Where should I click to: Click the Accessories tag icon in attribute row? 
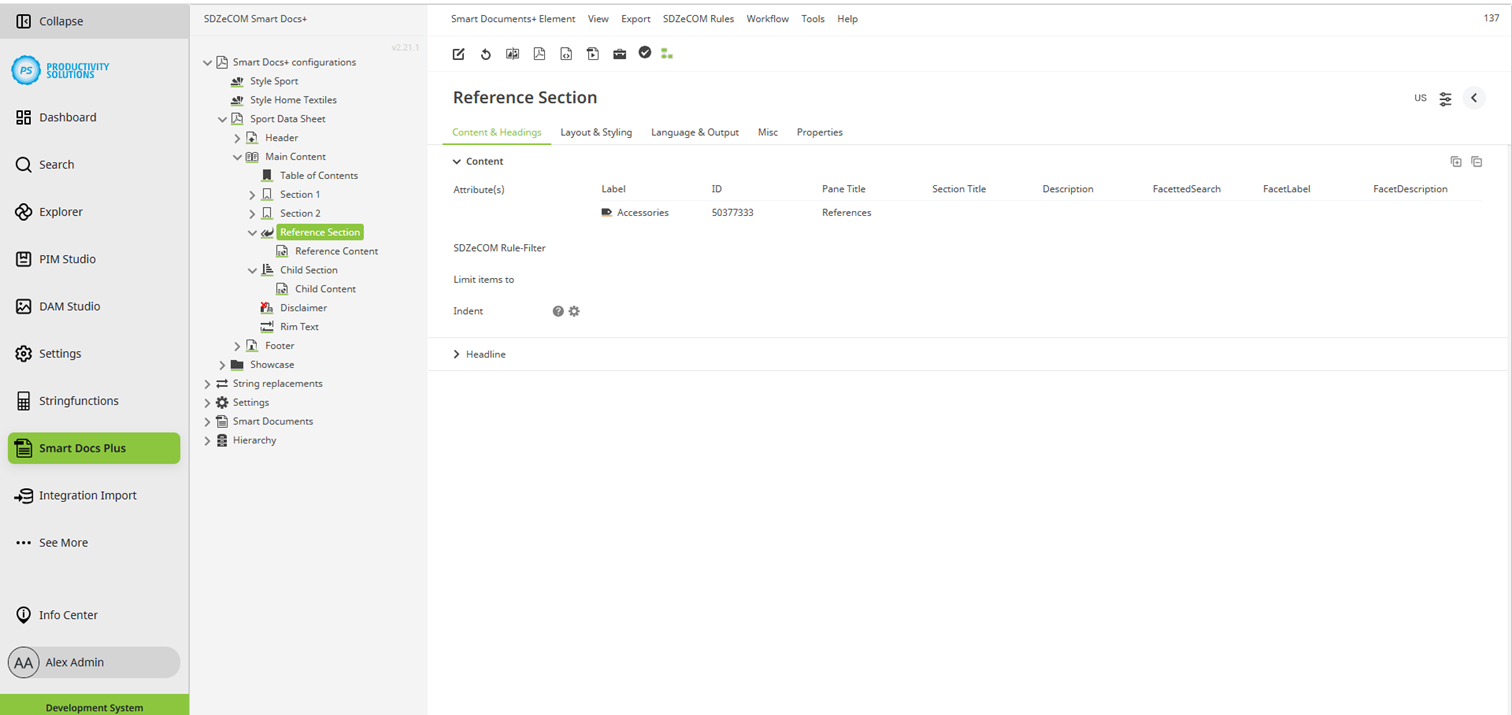coord(607,212)
